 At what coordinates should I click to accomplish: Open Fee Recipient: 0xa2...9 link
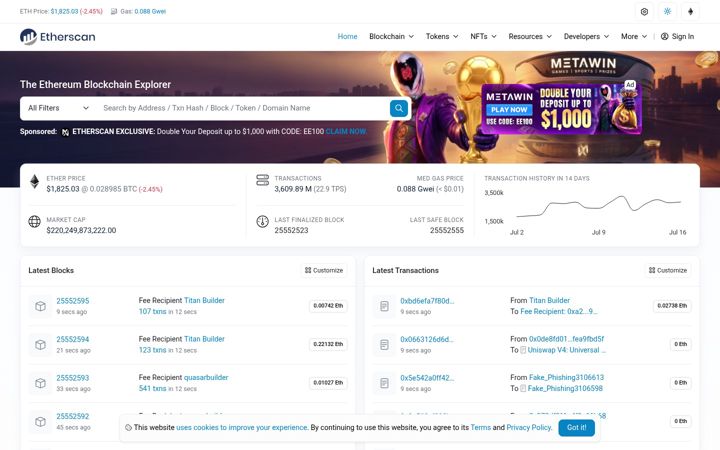(559, 311)
